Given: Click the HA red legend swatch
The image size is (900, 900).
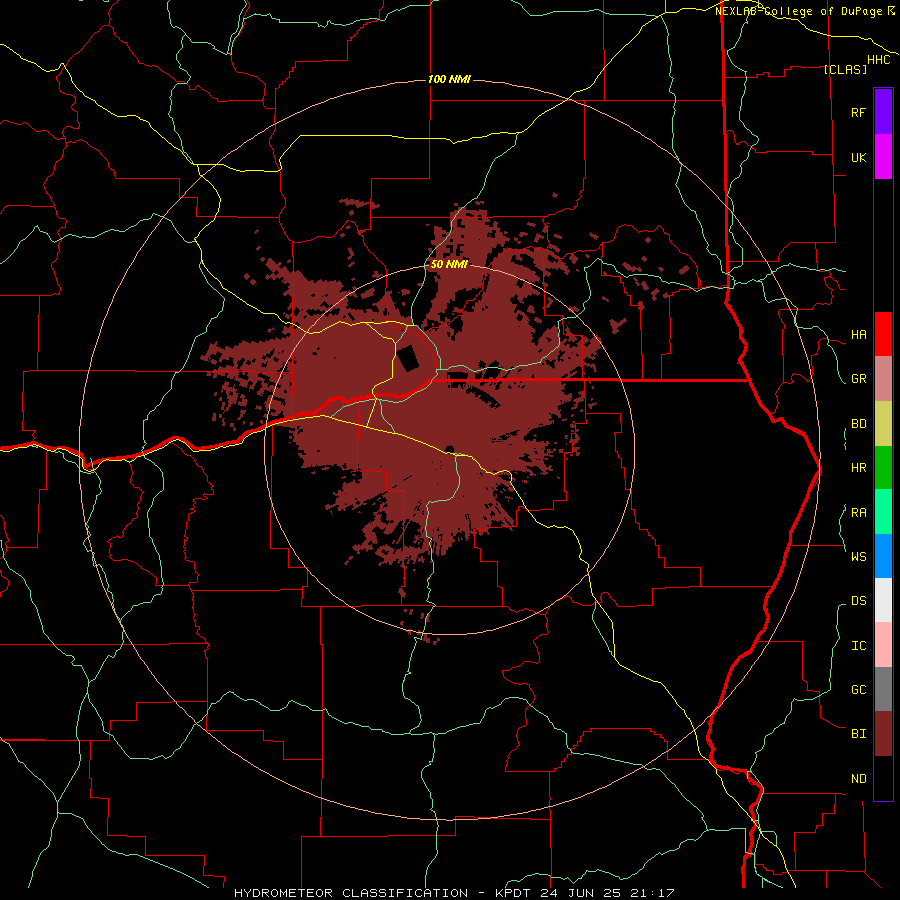Looking at the screenshot, I should tap(883, 334).
